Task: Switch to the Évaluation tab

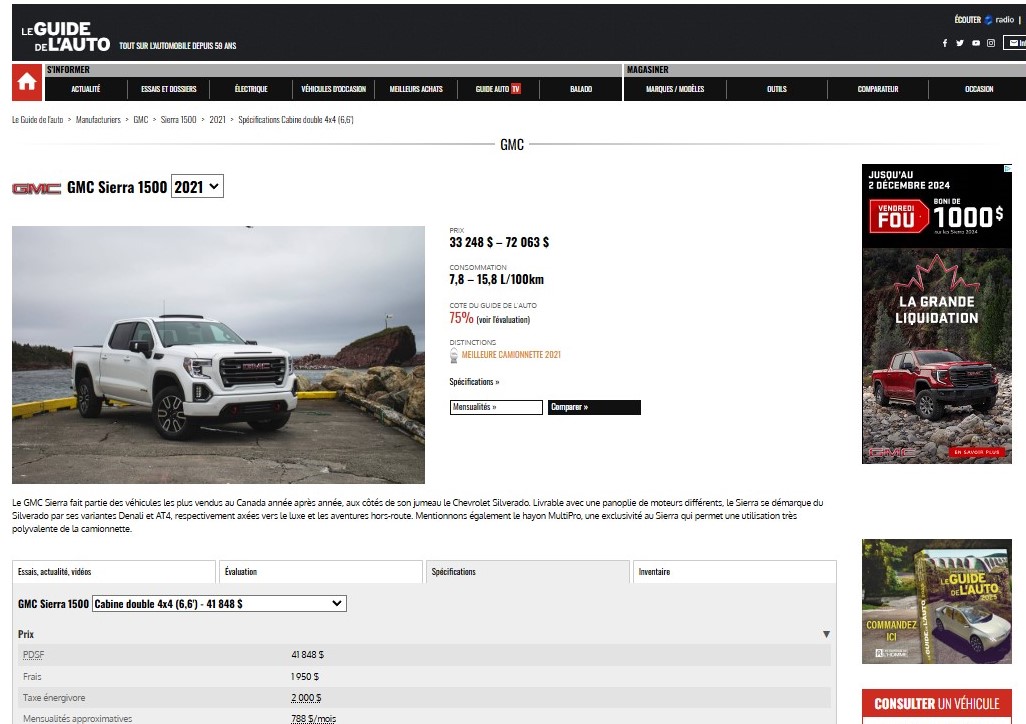Action: [x=321, y=571]
